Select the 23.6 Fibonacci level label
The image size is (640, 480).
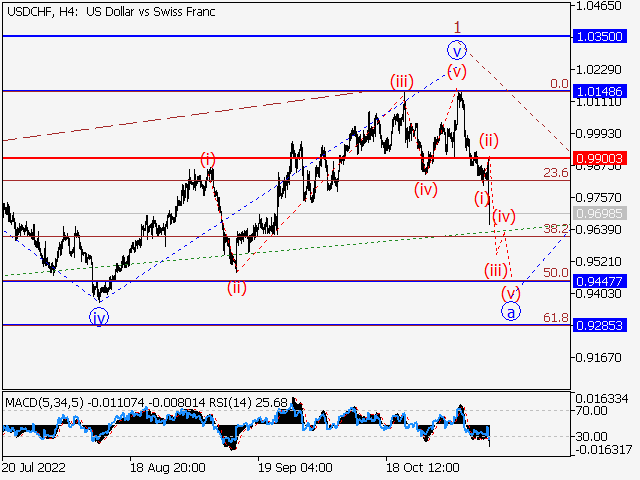tap(555, 173)
